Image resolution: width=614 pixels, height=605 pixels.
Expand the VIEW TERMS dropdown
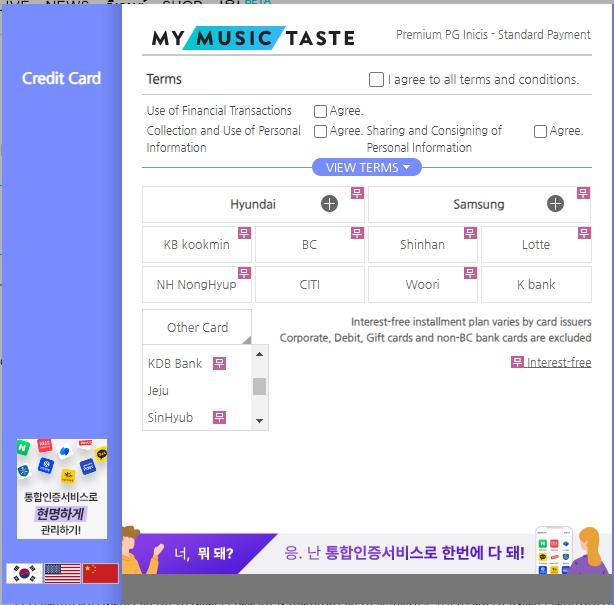(x=367, y=168)
